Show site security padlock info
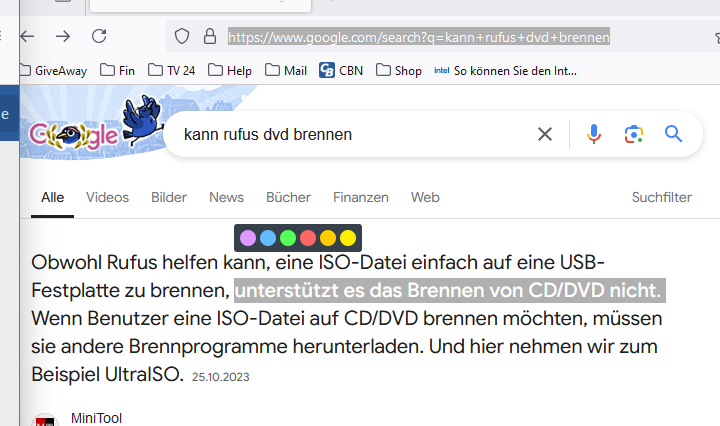This screenshot has height=426, width=720. [210, 36]
